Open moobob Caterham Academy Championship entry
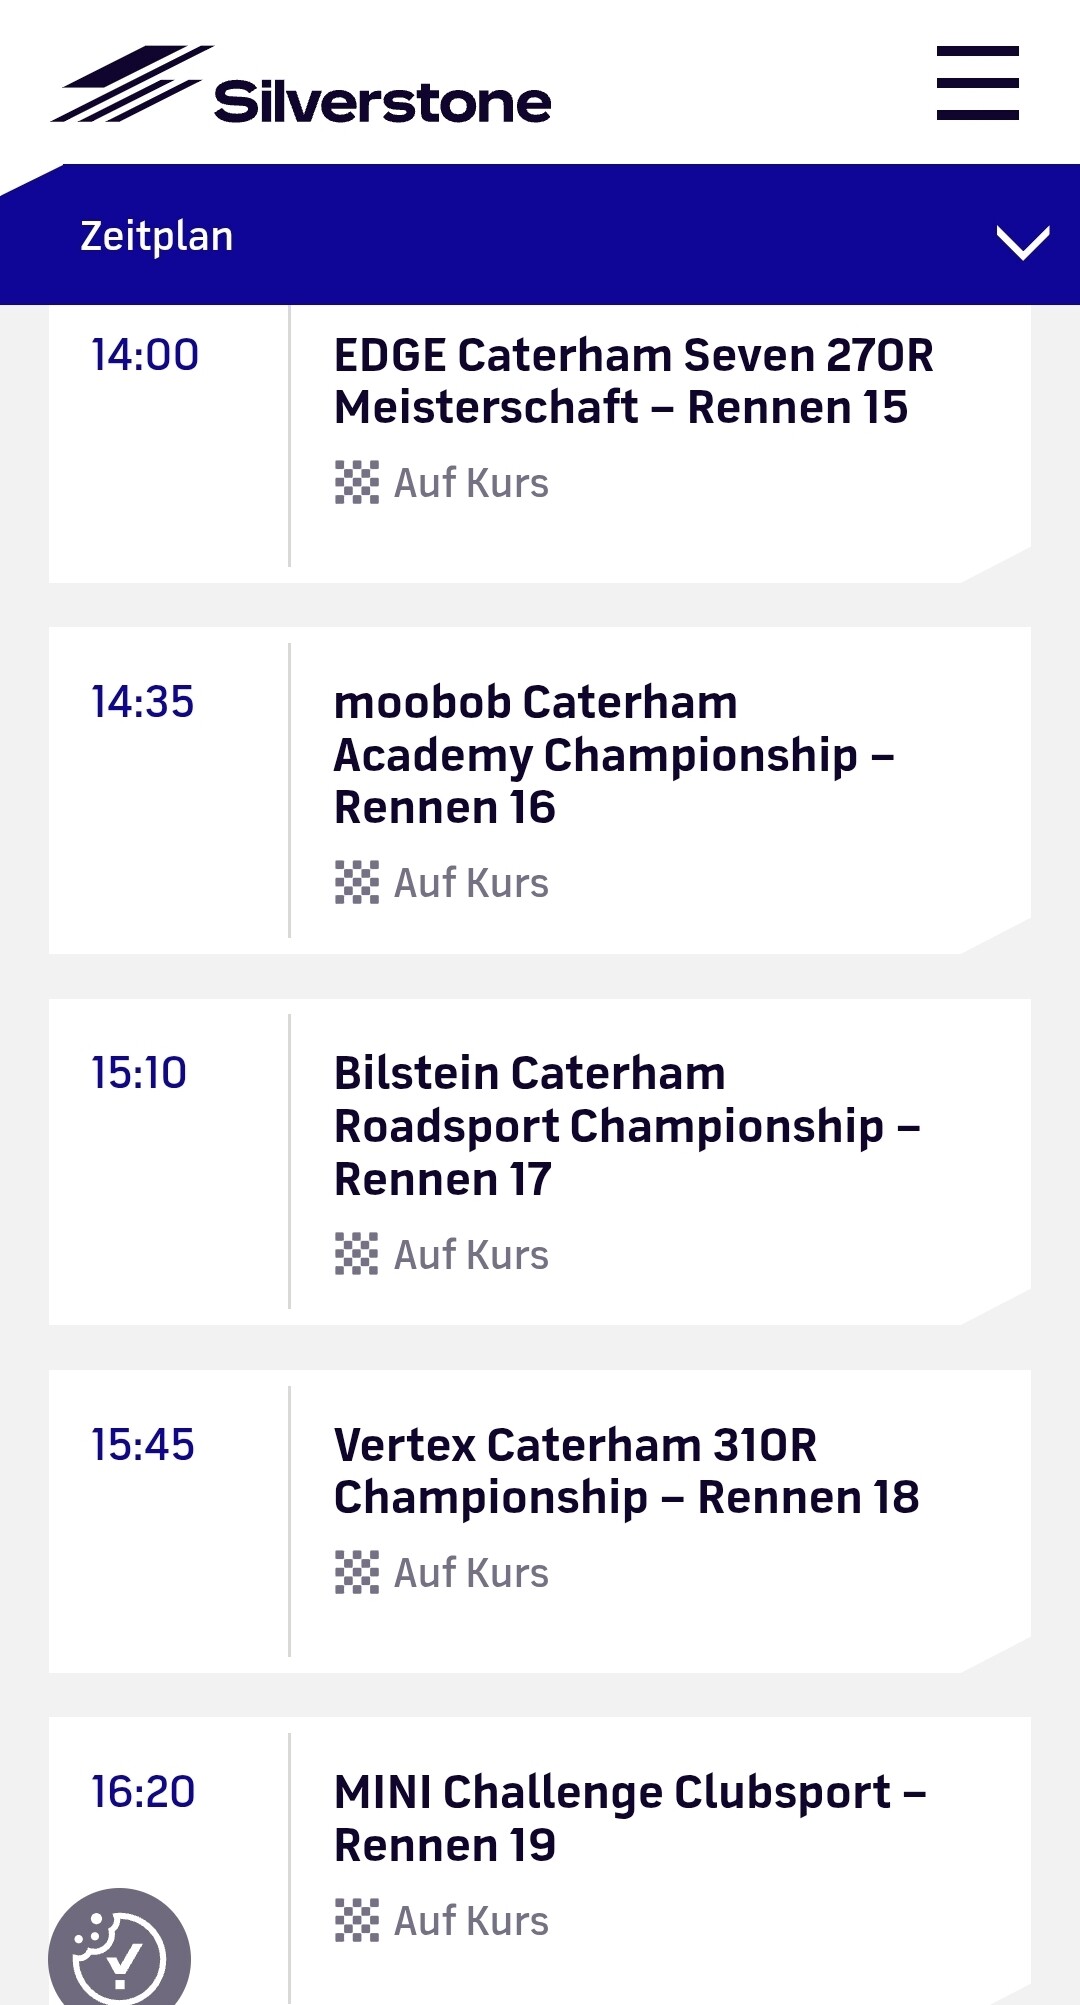This screenshot has width=1080, height=2005. click(x=613, y=754)
